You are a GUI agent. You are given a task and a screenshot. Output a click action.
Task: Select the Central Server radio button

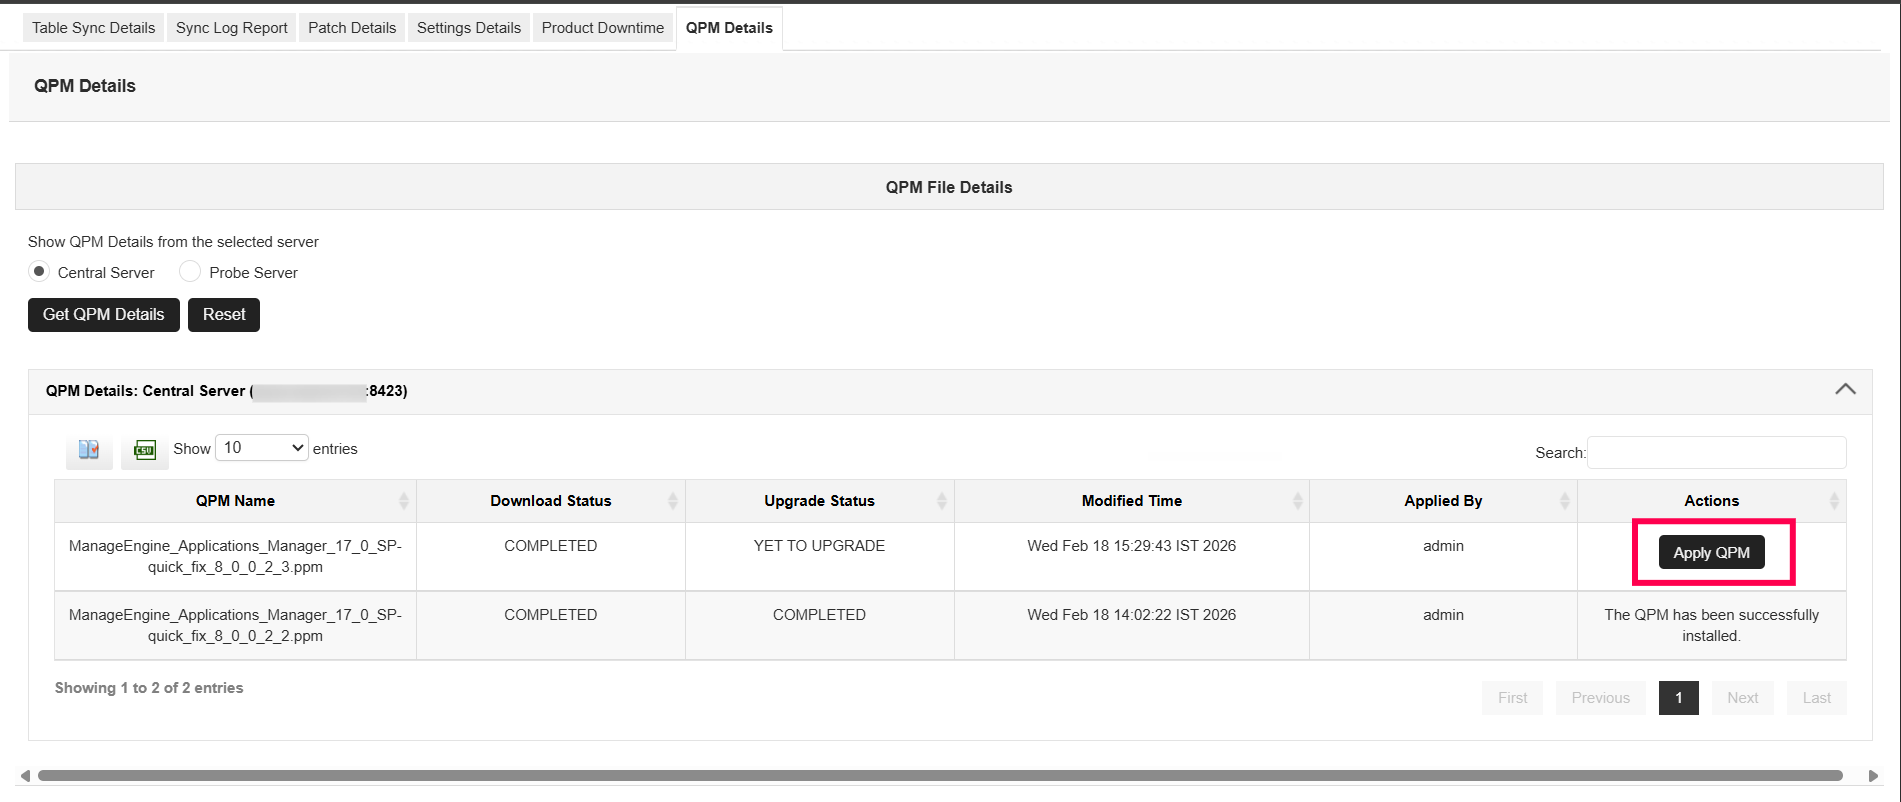pyautogui.click(x=39, y=271)
